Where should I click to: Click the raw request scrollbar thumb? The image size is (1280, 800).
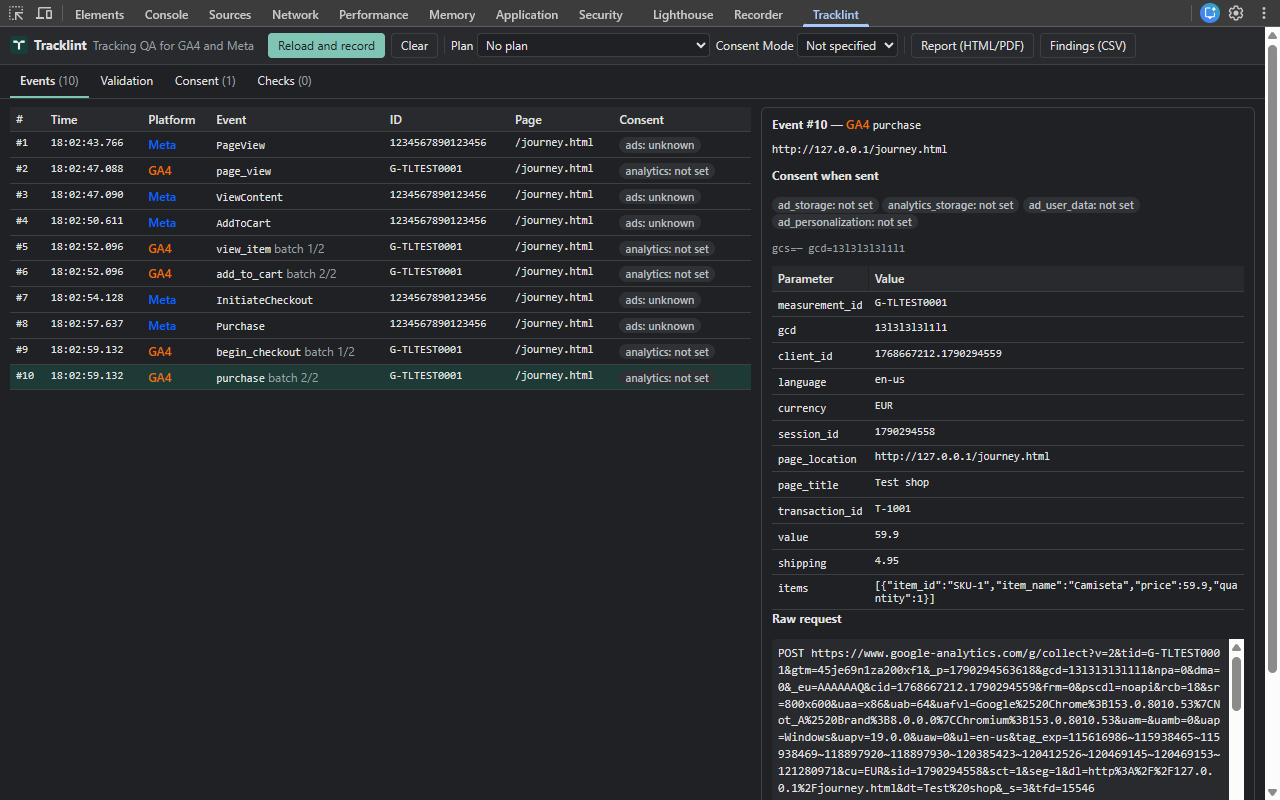pyautogui.click(x=1236, y=685)
